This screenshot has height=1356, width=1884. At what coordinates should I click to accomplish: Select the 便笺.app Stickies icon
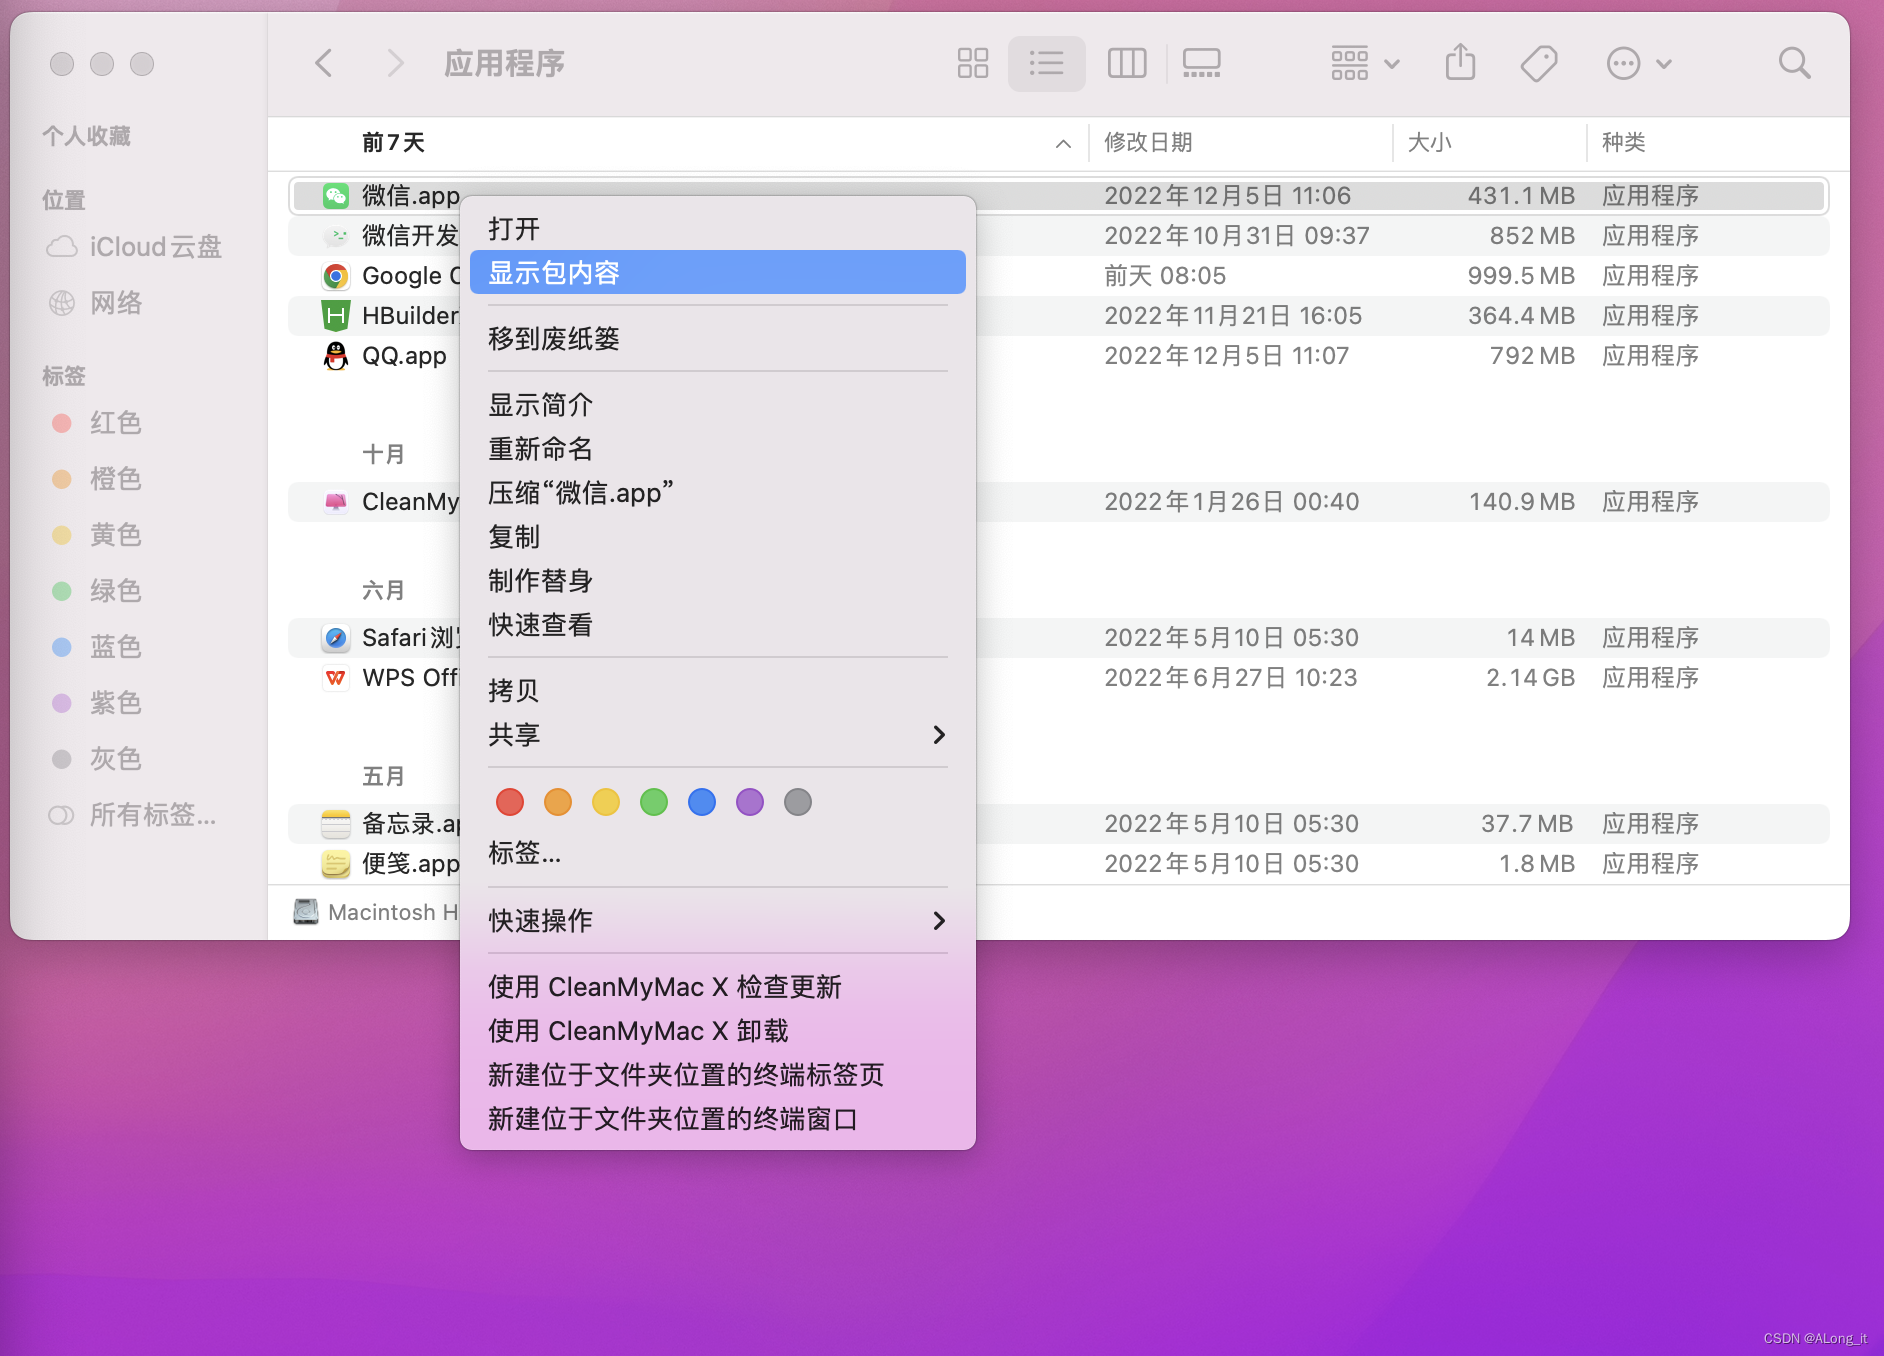point(336,864)
